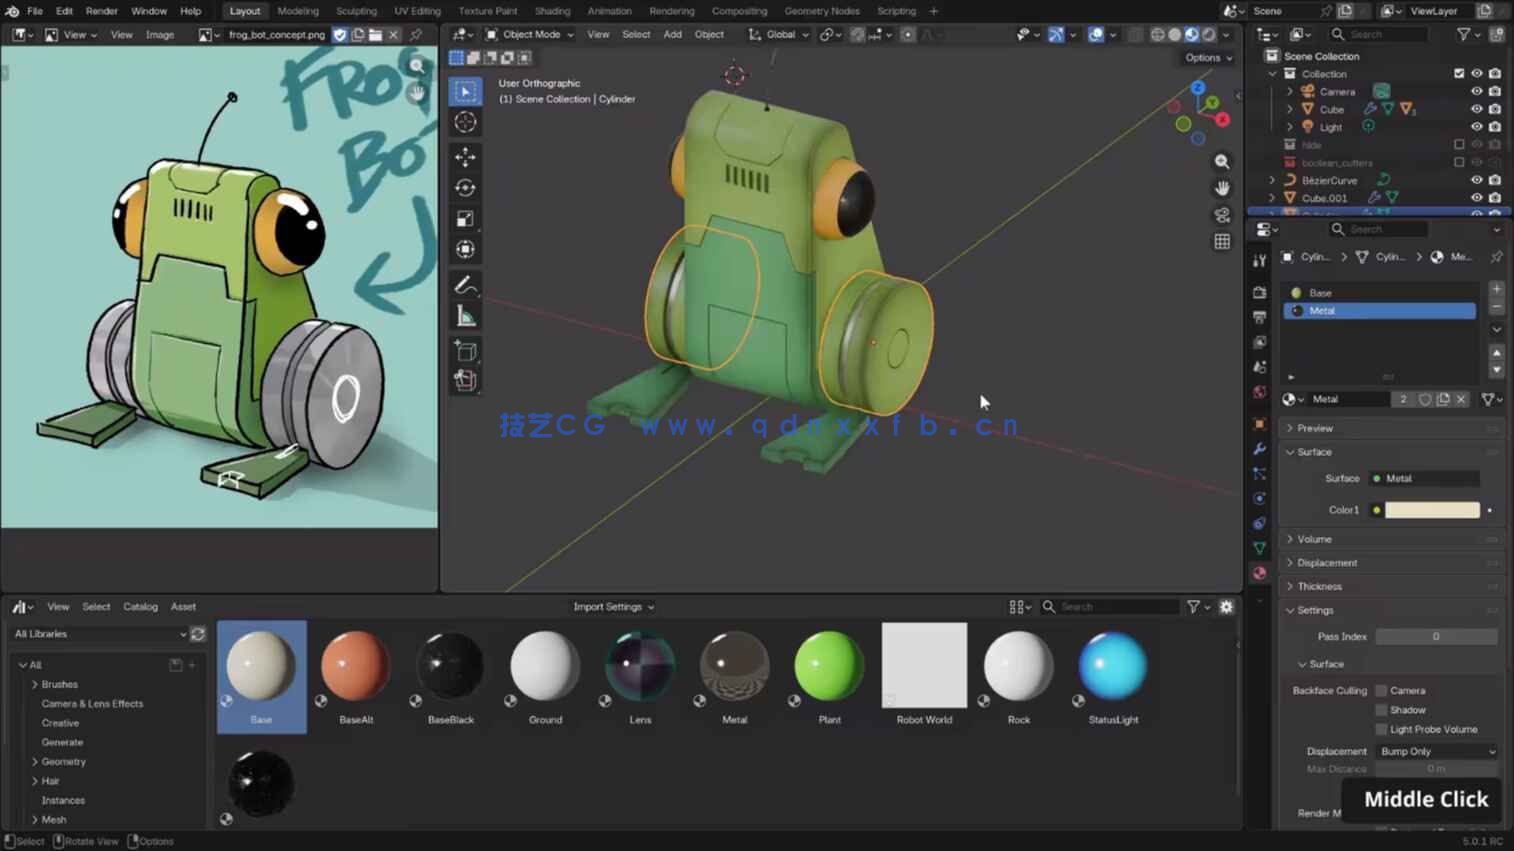This screenshot has height=851, width=1514.
Task: Select the Add Cube tool
Action: tap(465, 351)
